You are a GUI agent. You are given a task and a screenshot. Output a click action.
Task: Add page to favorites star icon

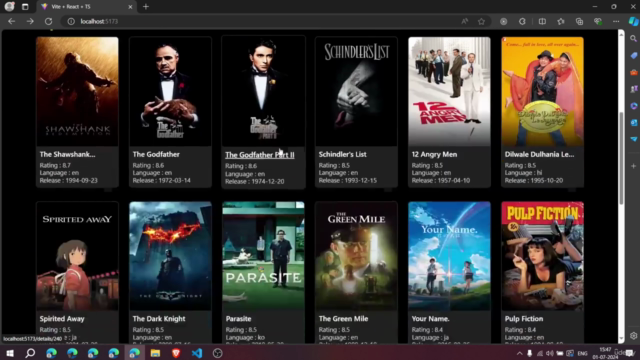[x=482, y=21]
